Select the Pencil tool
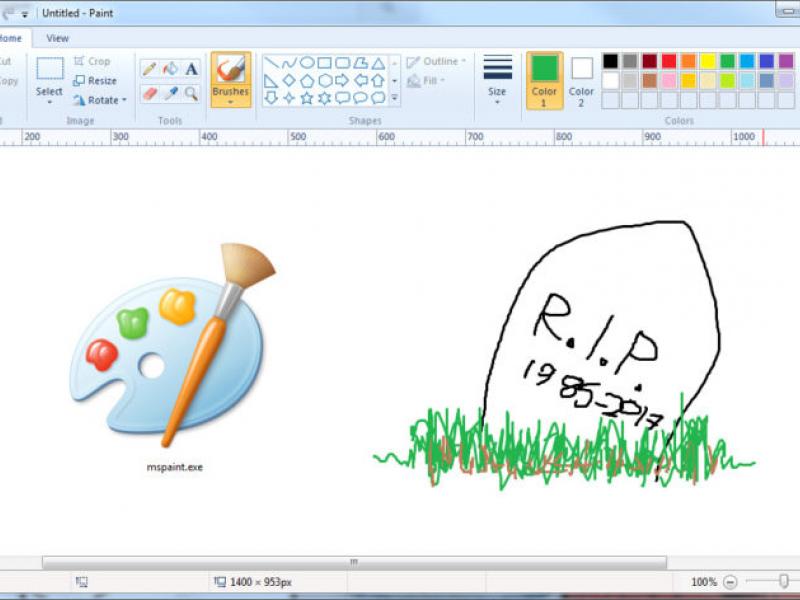 pyautogui.click(x=148, y=69)
